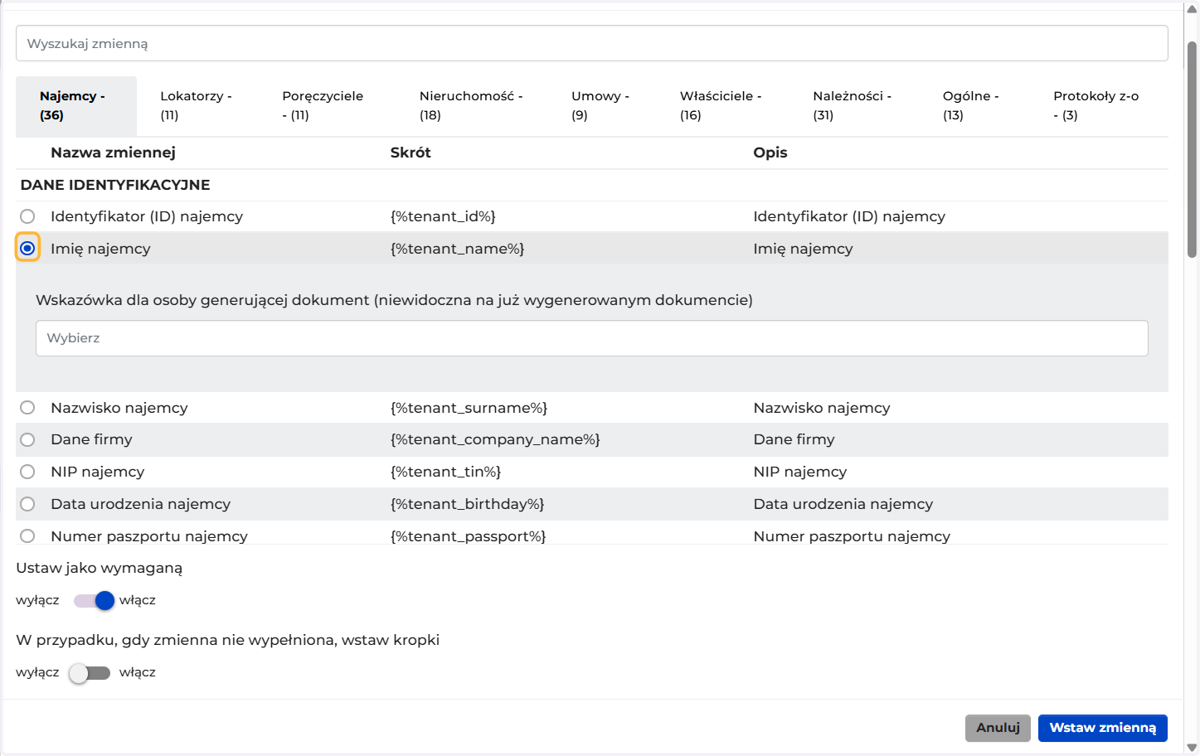Click the vertical scrollbar thumb
Image resolution: width=1200 pixels, height=756 pixels.
[1191, 150]
